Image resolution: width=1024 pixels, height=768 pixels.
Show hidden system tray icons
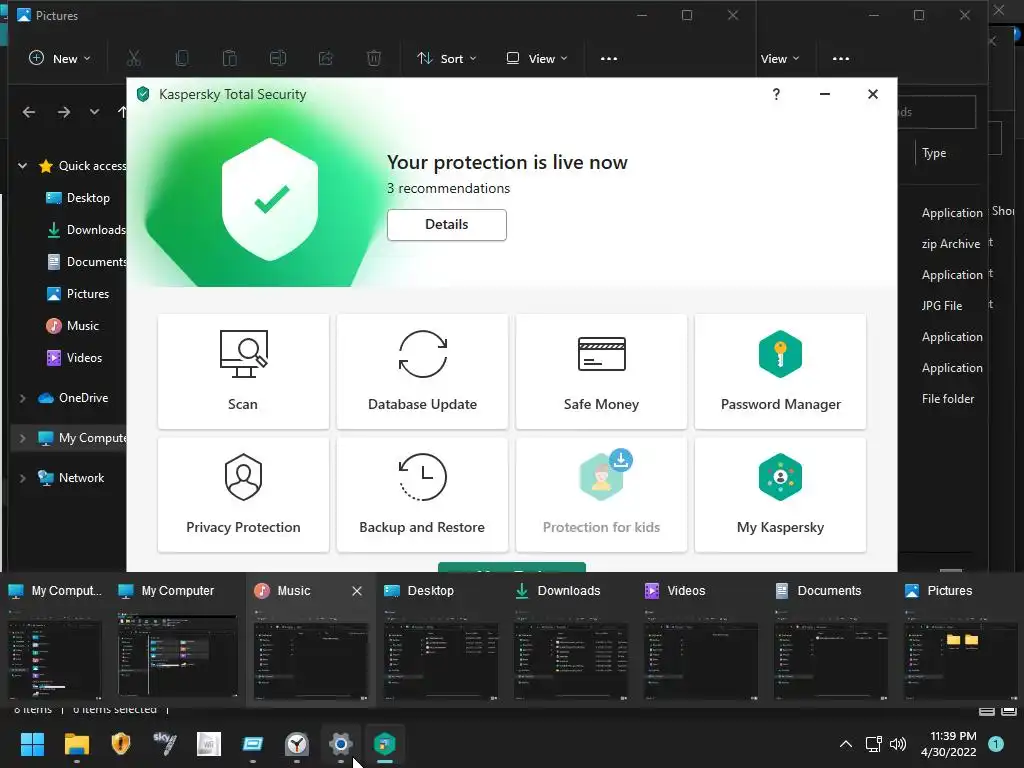(846, 744)
